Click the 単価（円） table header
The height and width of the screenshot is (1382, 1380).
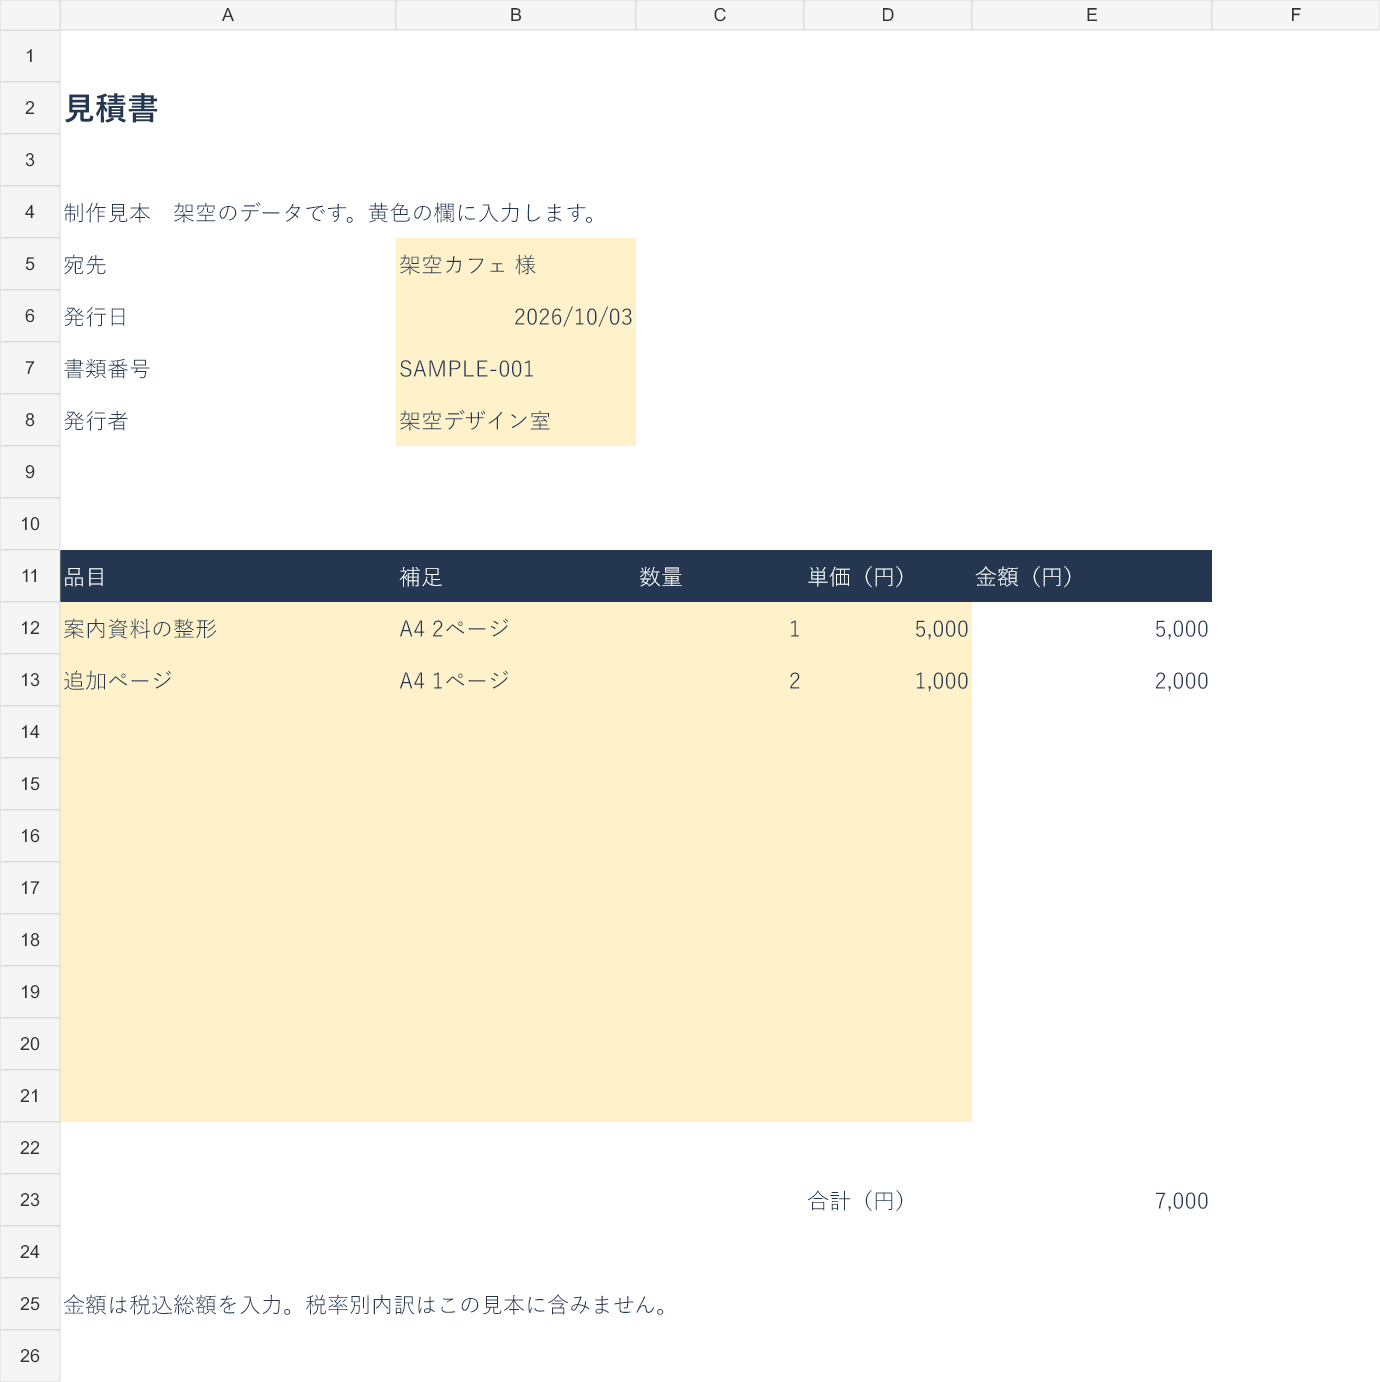coord(888,576)
